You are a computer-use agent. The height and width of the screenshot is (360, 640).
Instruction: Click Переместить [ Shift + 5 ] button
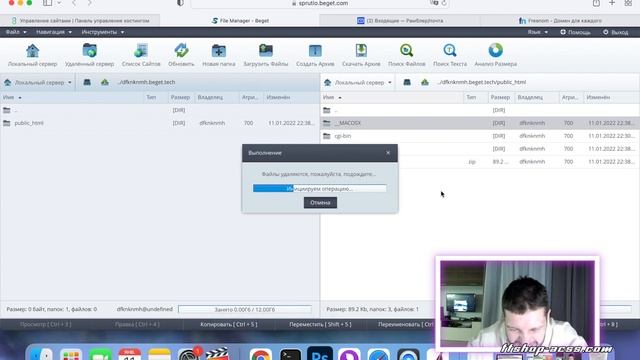pos(320,324)
